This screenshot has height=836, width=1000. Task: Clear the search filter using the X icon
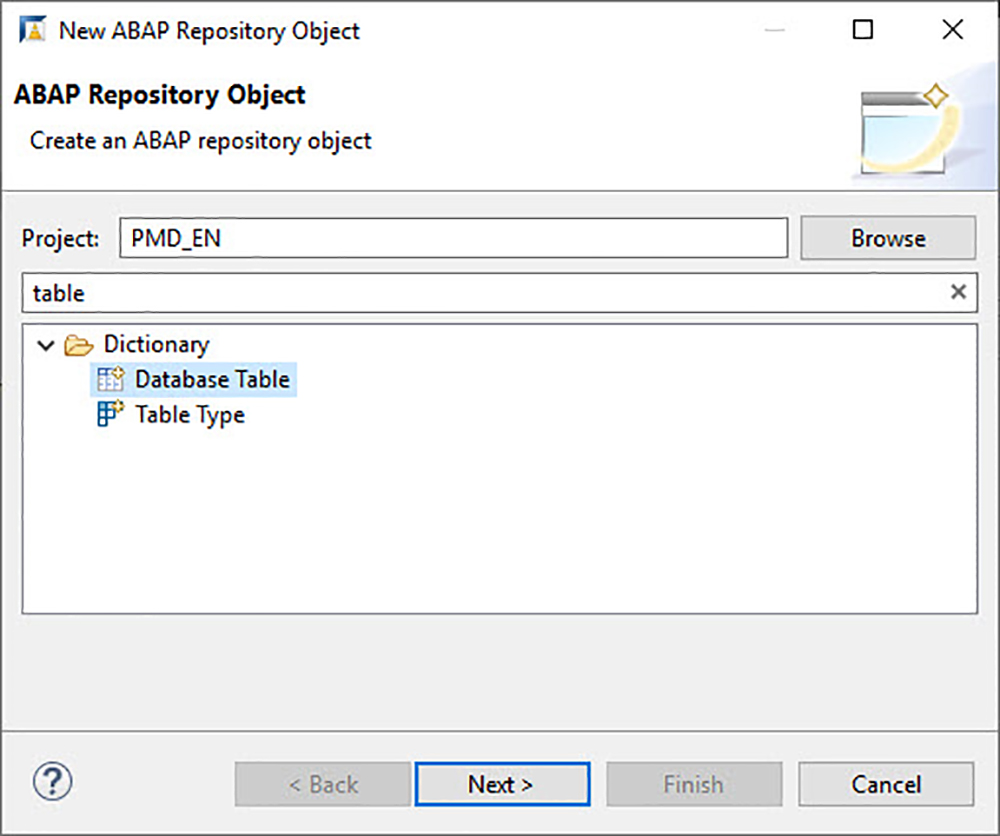click(958, 292)
